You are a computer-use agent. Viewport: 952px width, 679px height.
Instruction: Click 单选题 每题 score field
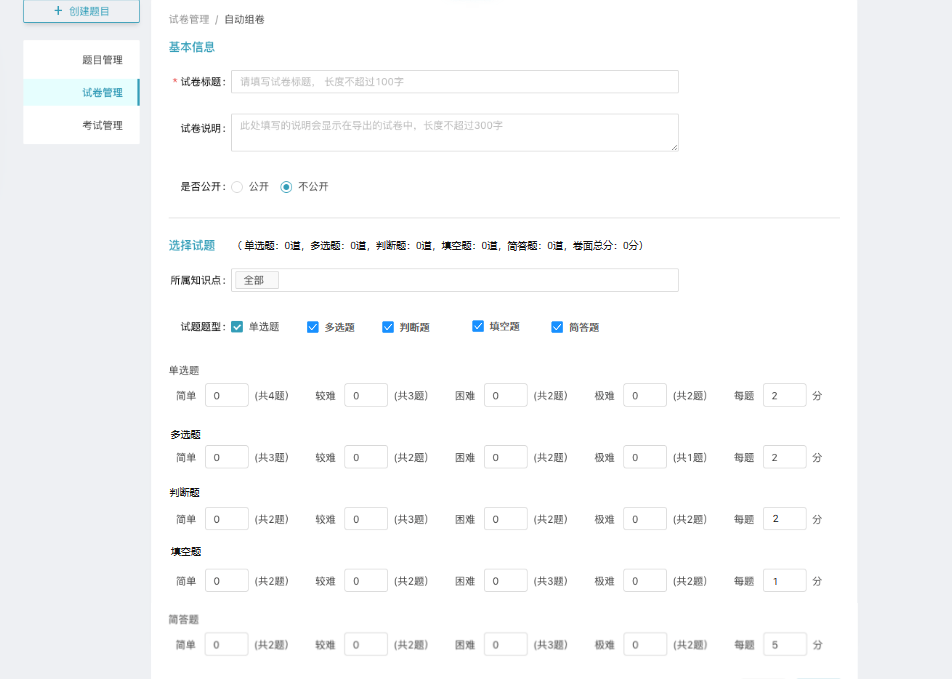pos(784,395)
